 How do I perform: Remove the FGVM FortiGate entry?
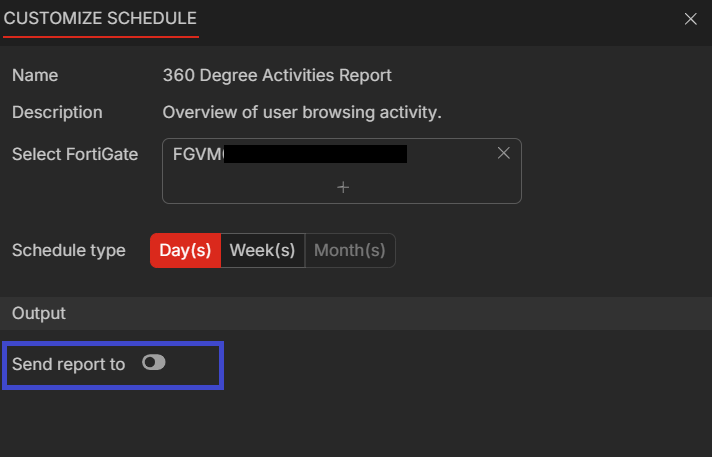[503, 153]
